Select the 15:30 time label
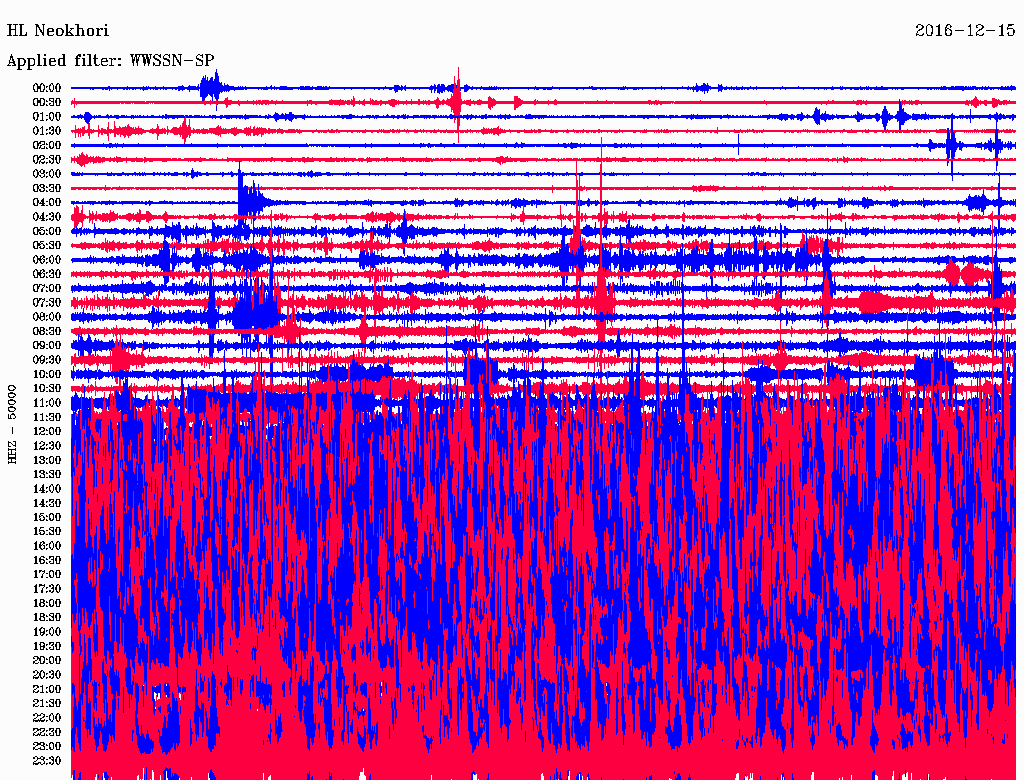The image size is (1024, 780). (x=47, y=531)
